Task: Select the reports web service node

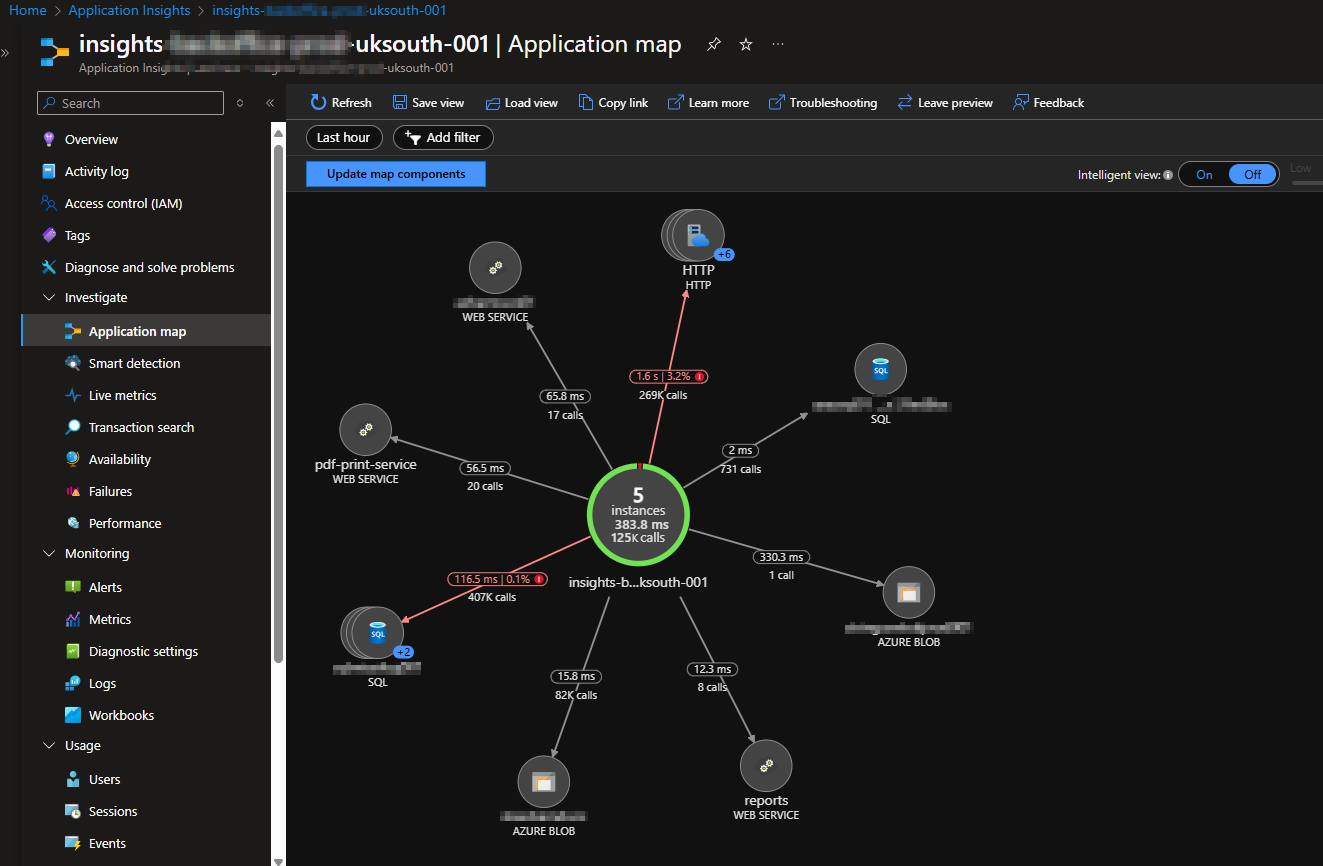Action: [766, 765]
